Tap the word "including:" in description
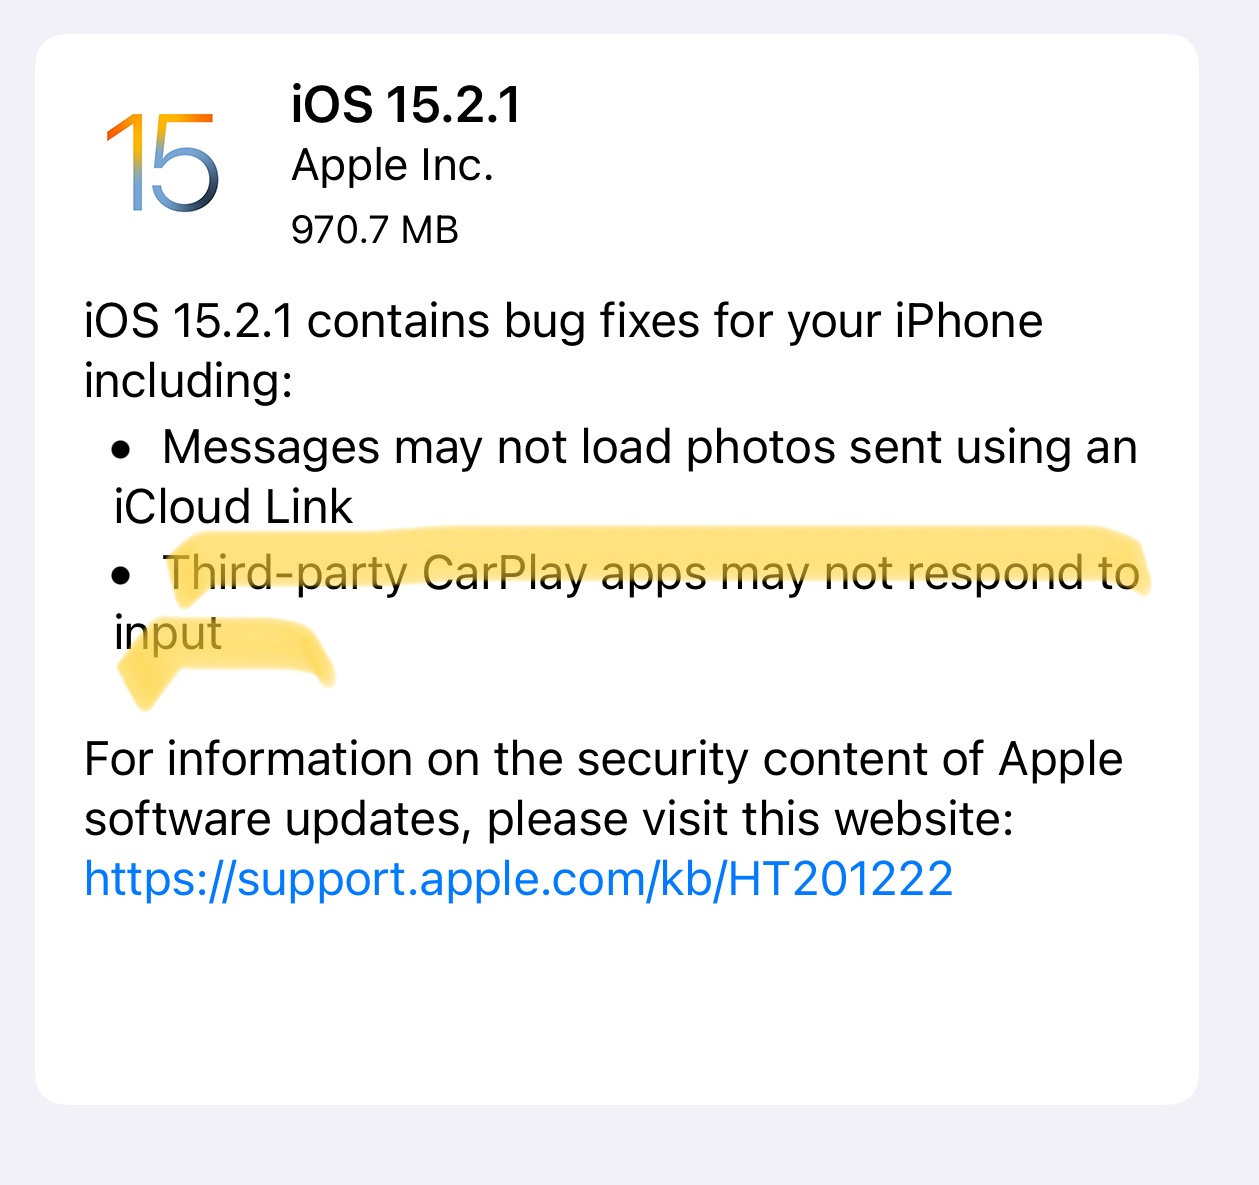This screenshot has width=1259, height=1185. (x=189, y=381)
